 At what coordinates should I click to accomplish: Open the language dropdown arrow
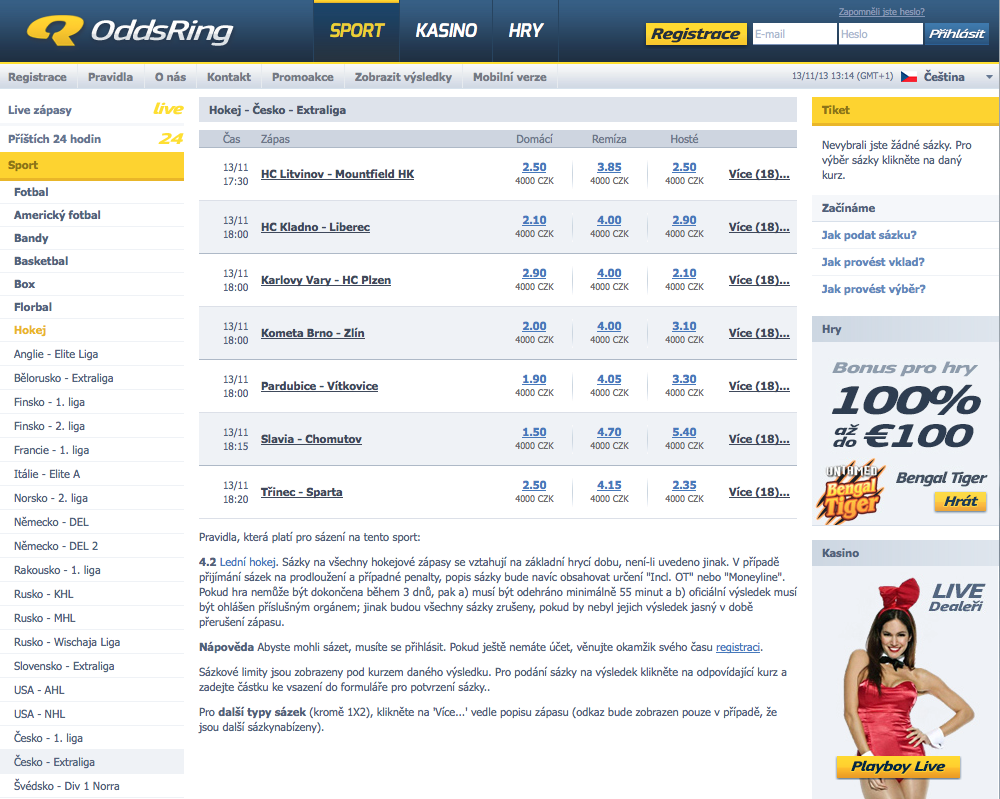coord(989,77)
